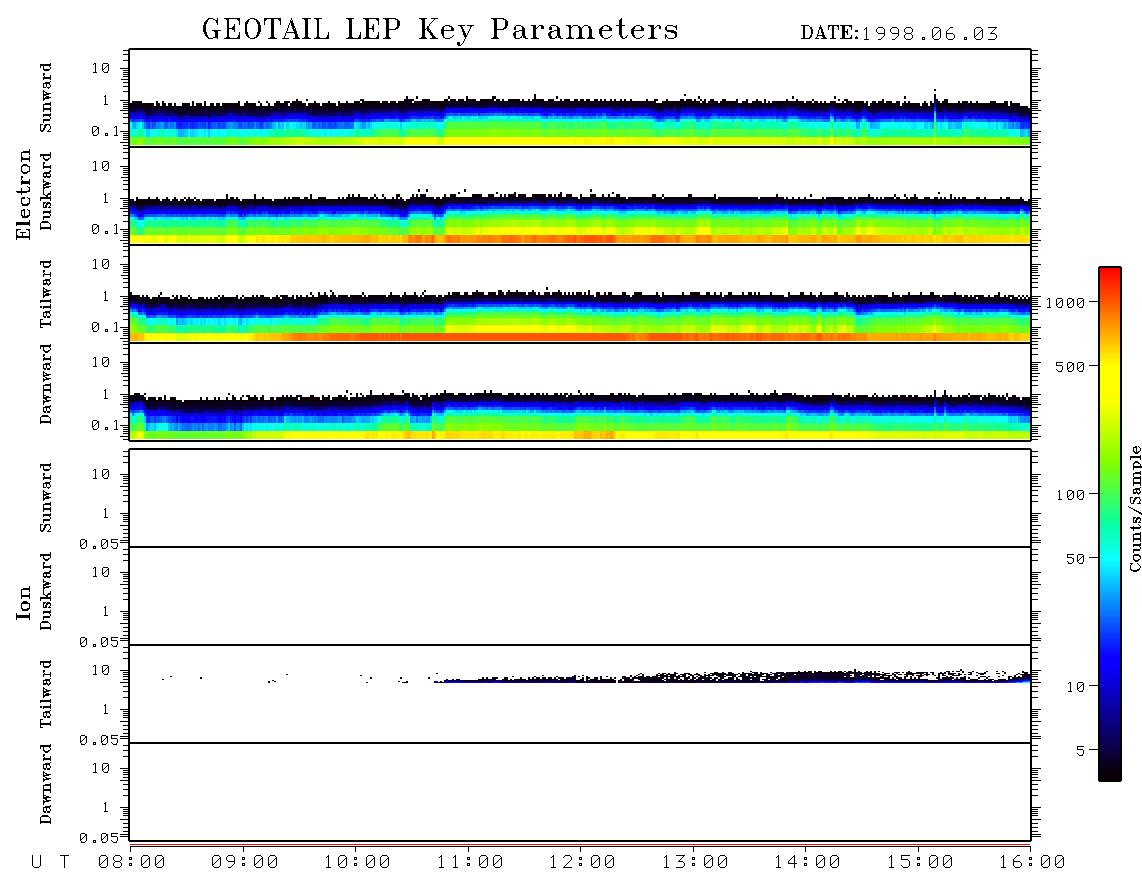Click the 12:00 time axis label
1142x880 pixels.
[x=582, y=862]
